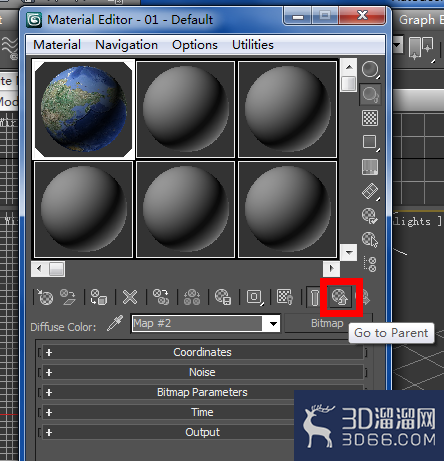Toggle the Backlight icon
The height and width of the screenshot is (461, 444).
point(370,94)
